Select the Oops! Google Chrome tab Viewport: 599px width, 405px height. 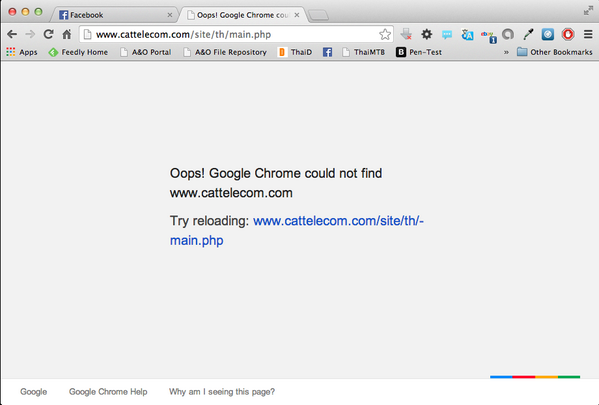(x=243, y=15)
